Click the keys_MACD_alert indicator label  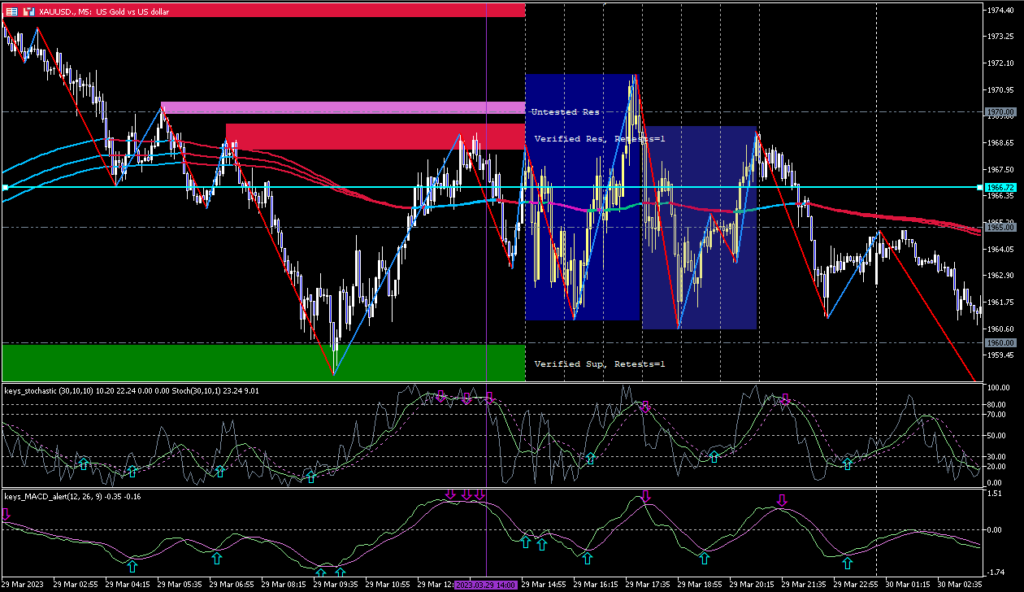[72, 497]
